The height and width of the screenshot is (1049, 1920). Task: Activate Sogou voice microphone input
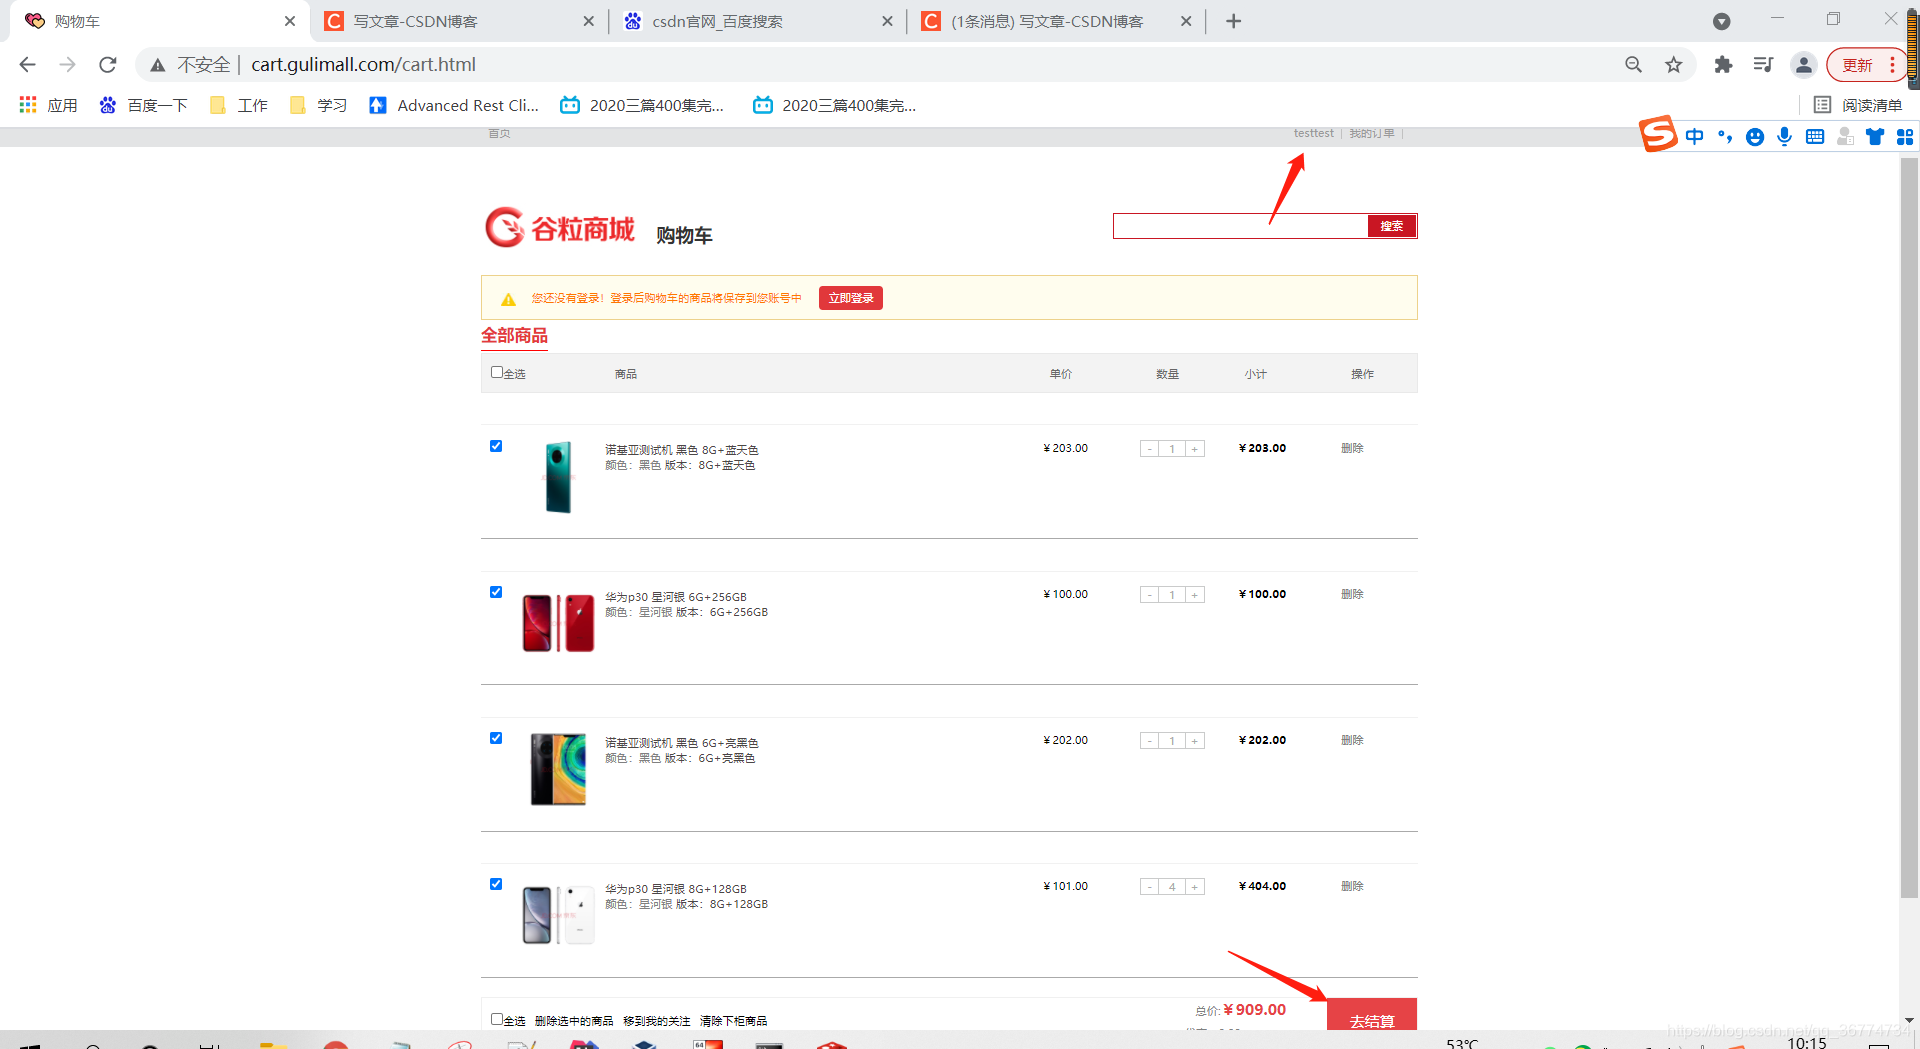pyautogui.click(x=1785, y=137)
